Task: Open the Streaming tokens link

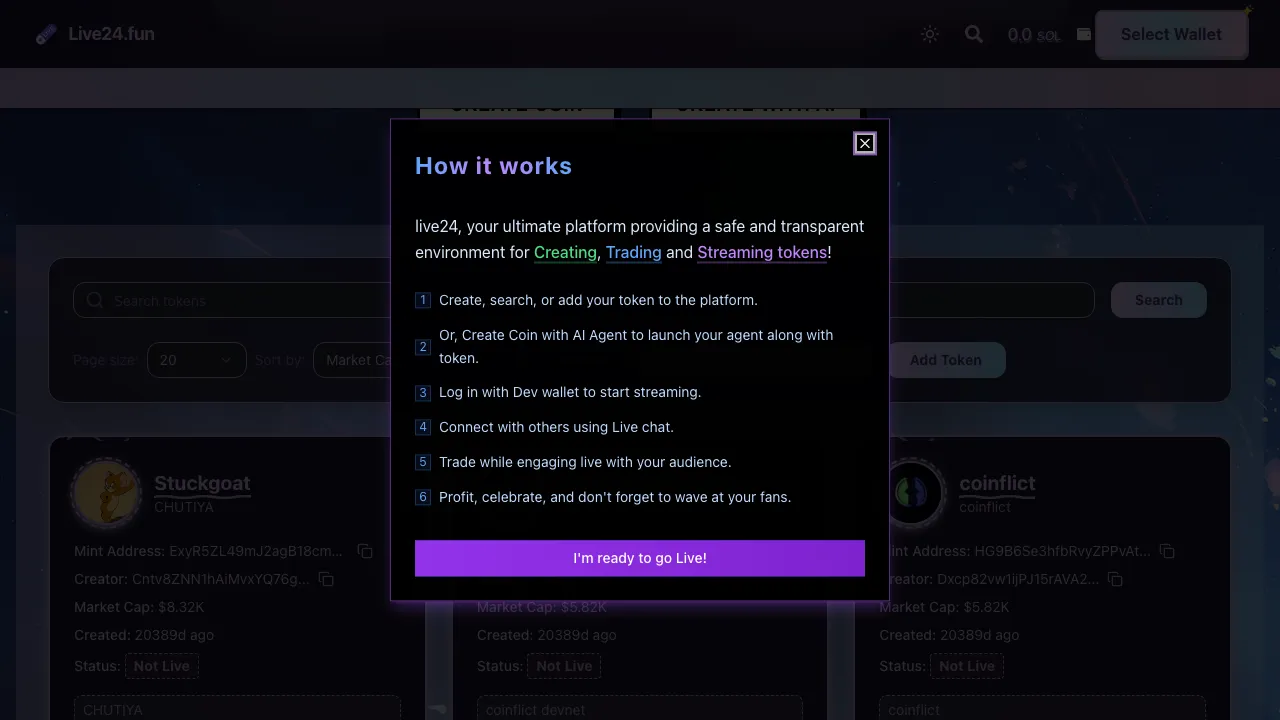Action: click(762, 252)
